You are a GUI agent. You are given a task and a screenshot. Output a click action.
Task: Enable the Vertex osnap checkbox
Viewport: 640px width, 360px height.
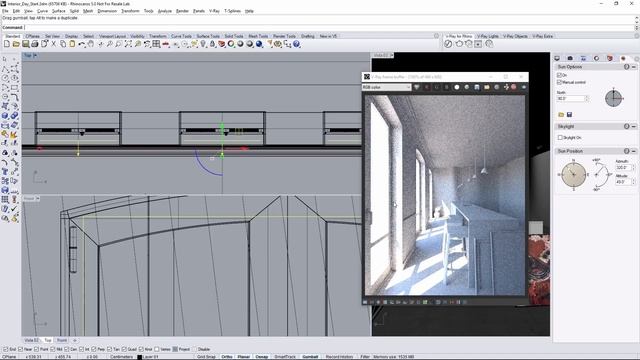157,349
